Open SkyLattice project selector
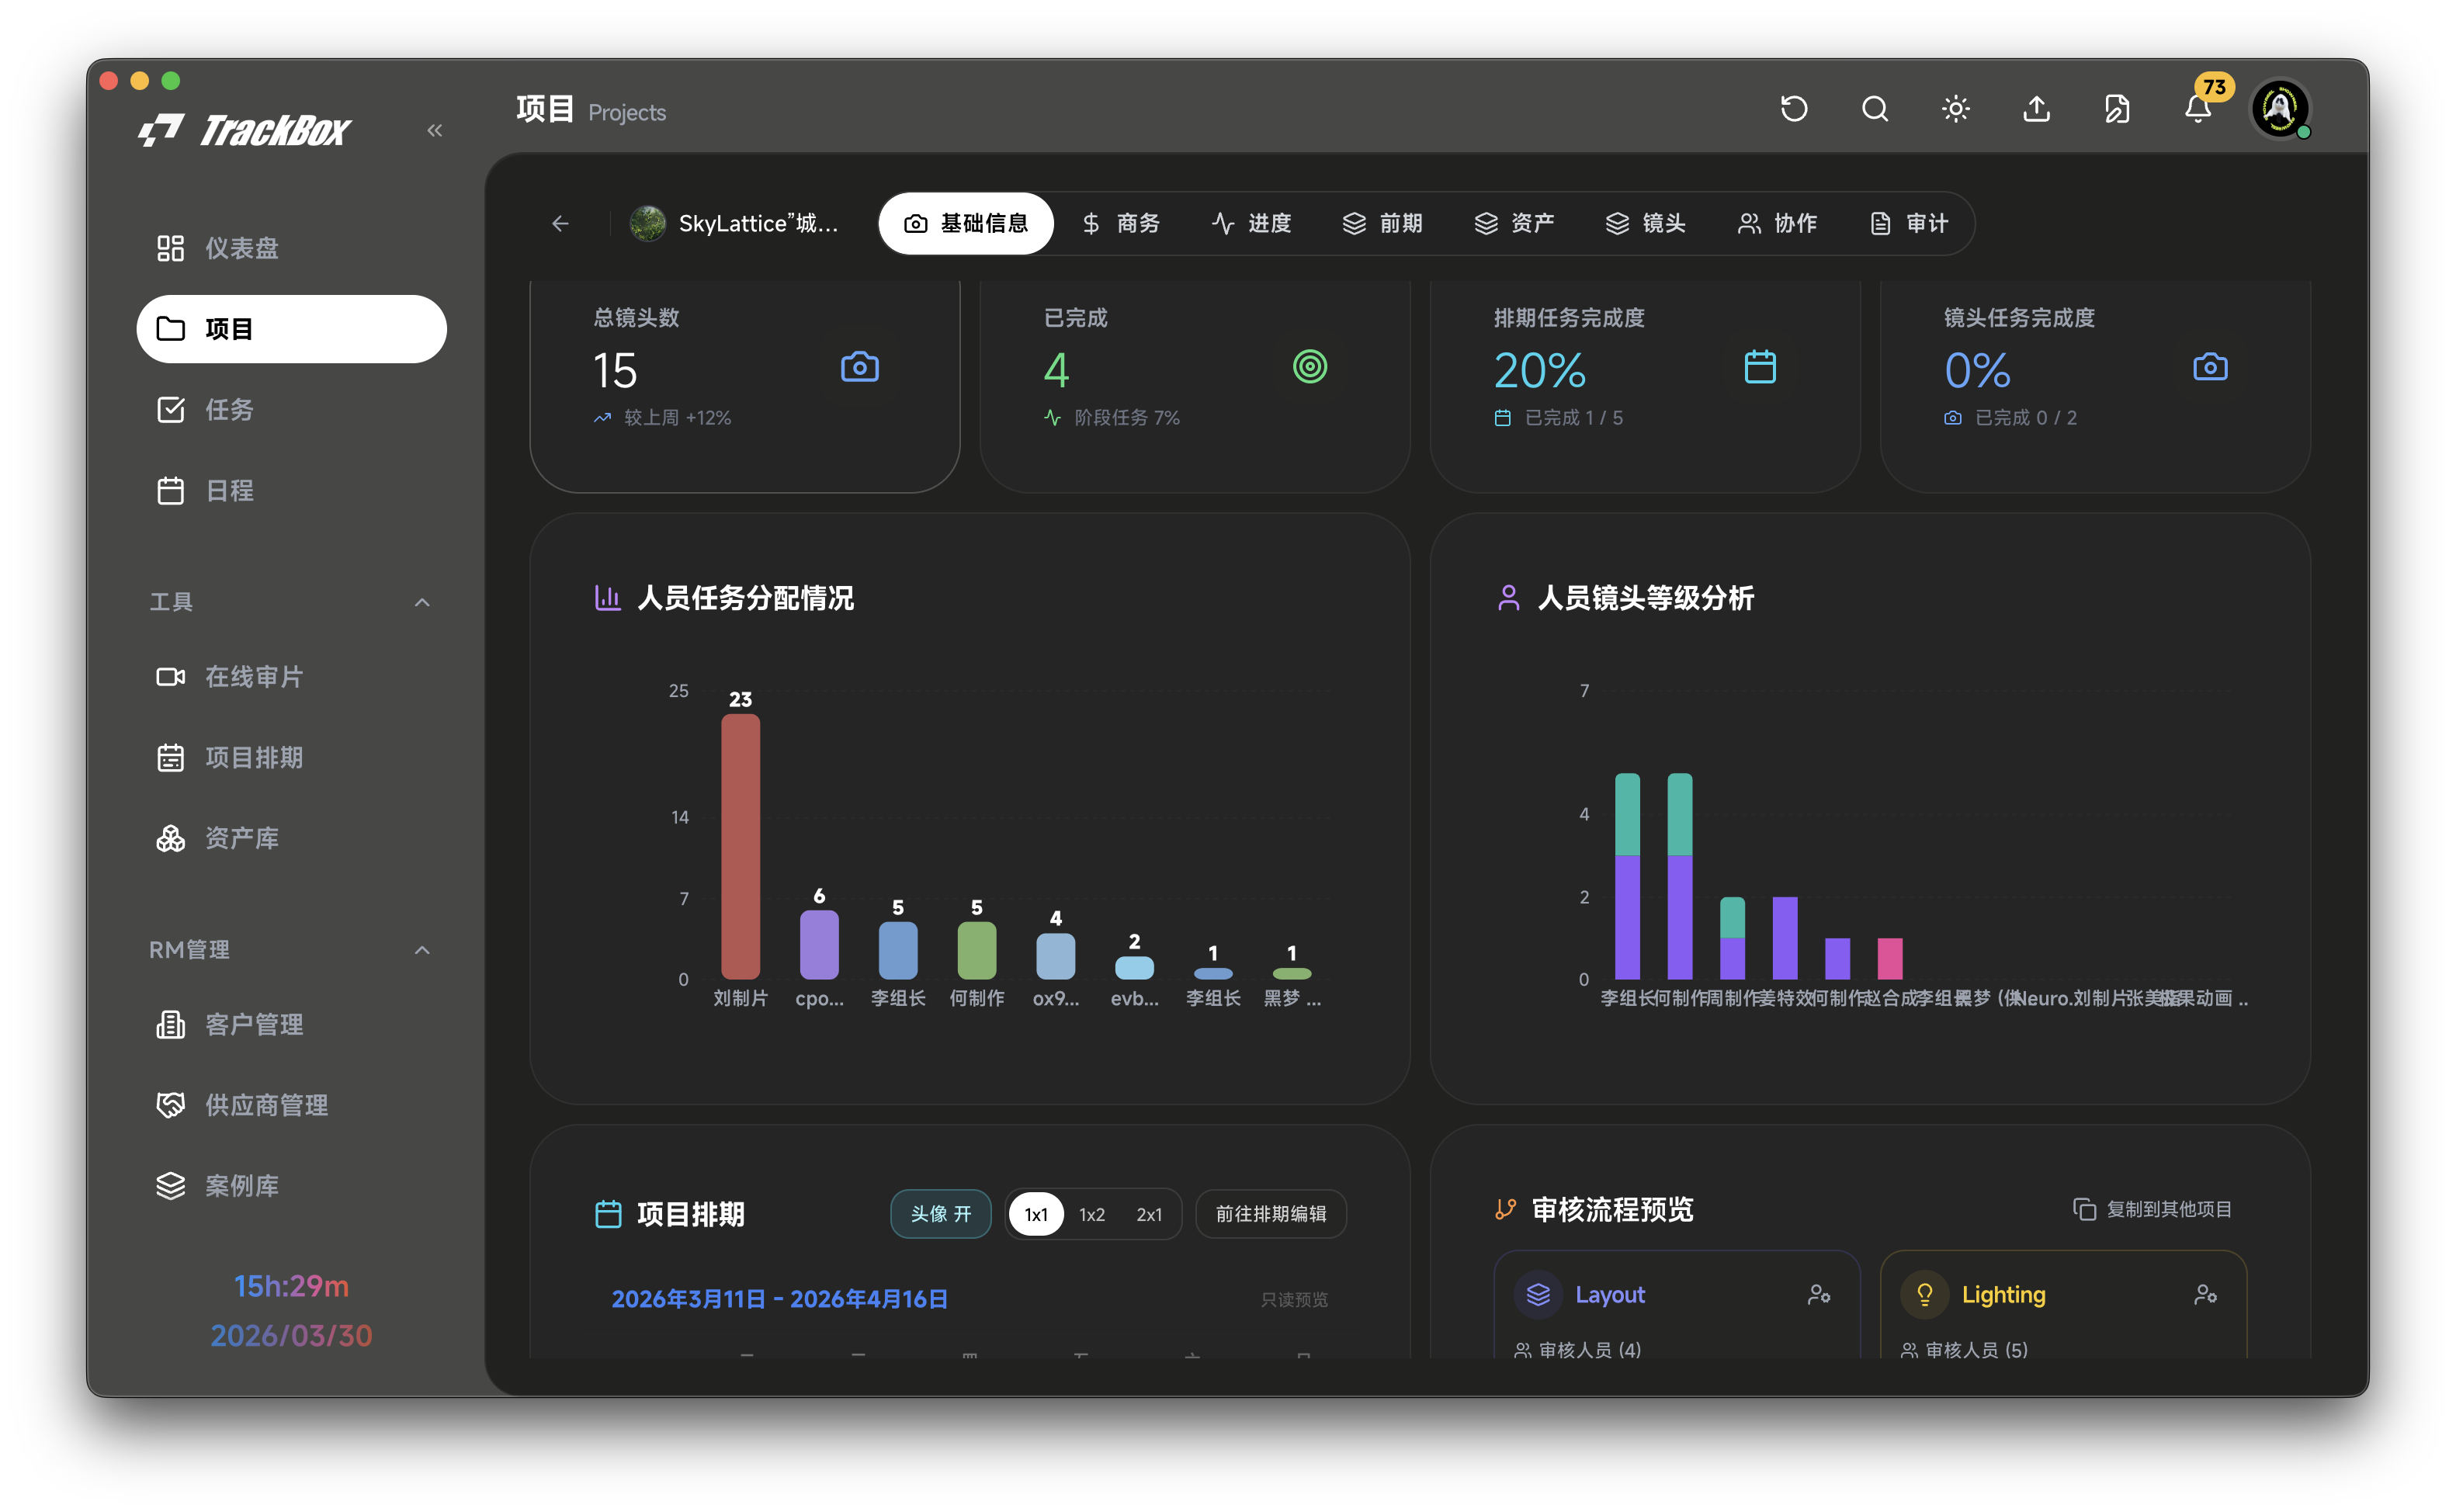The width and height of the screenshot is (2456, 1512). pos(736,223)
